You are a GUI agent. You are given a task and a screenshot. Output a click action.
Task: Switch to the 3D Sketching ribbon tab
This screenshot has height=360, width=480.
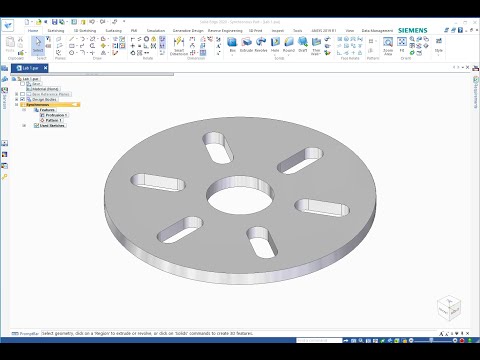point(85,31)
